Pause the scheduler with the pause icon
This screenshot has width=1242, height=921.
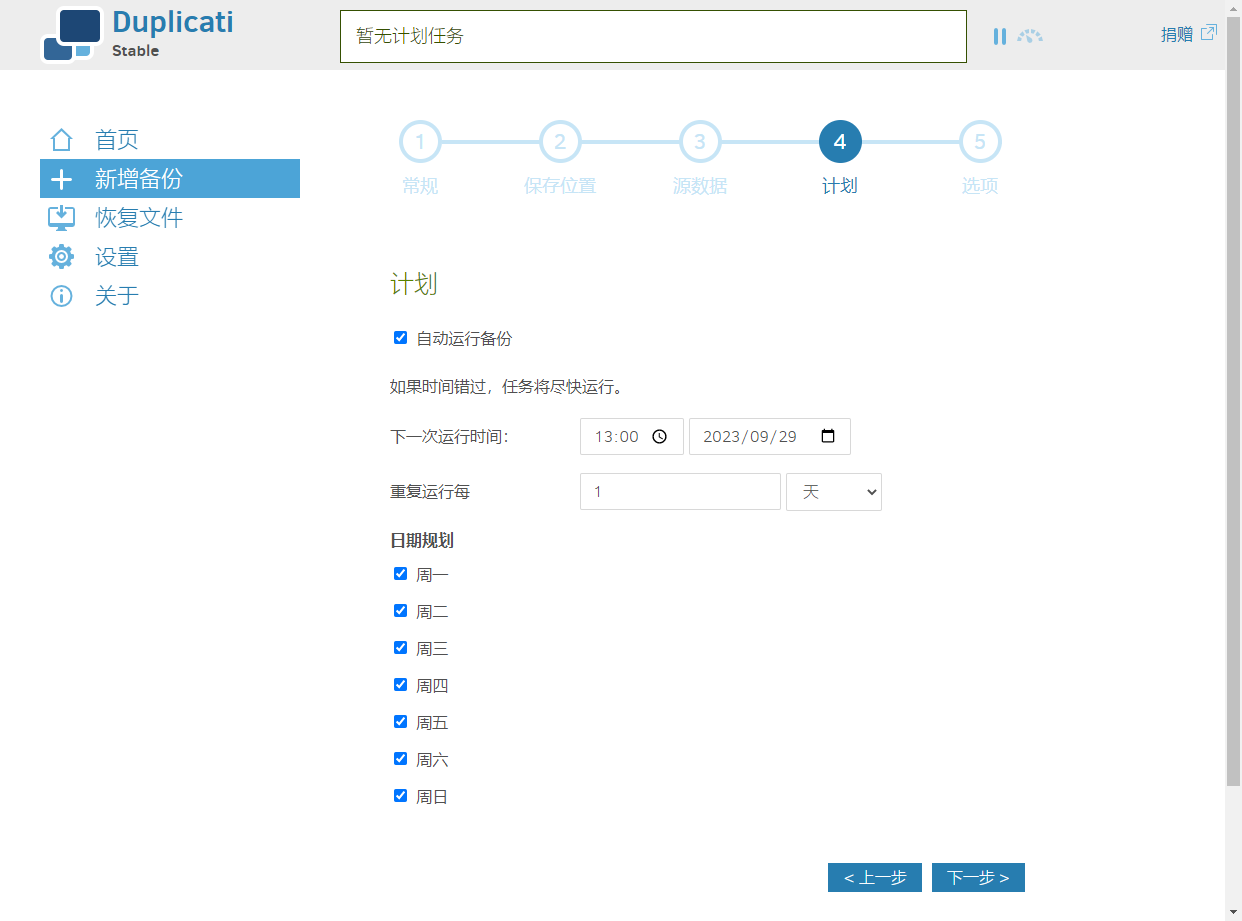tap(999, 36)
